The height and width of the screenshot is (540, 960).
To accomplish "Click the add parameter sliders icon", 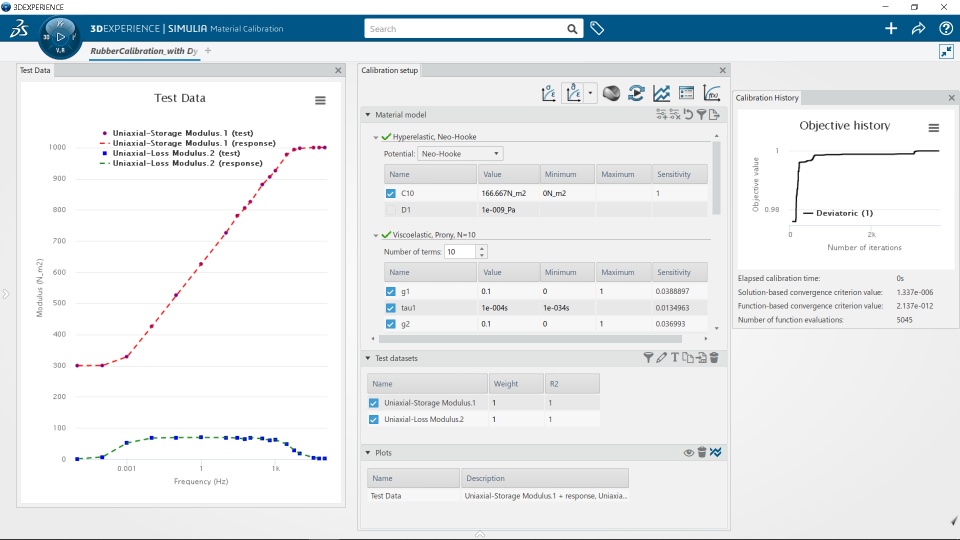I will click(661, 114).
